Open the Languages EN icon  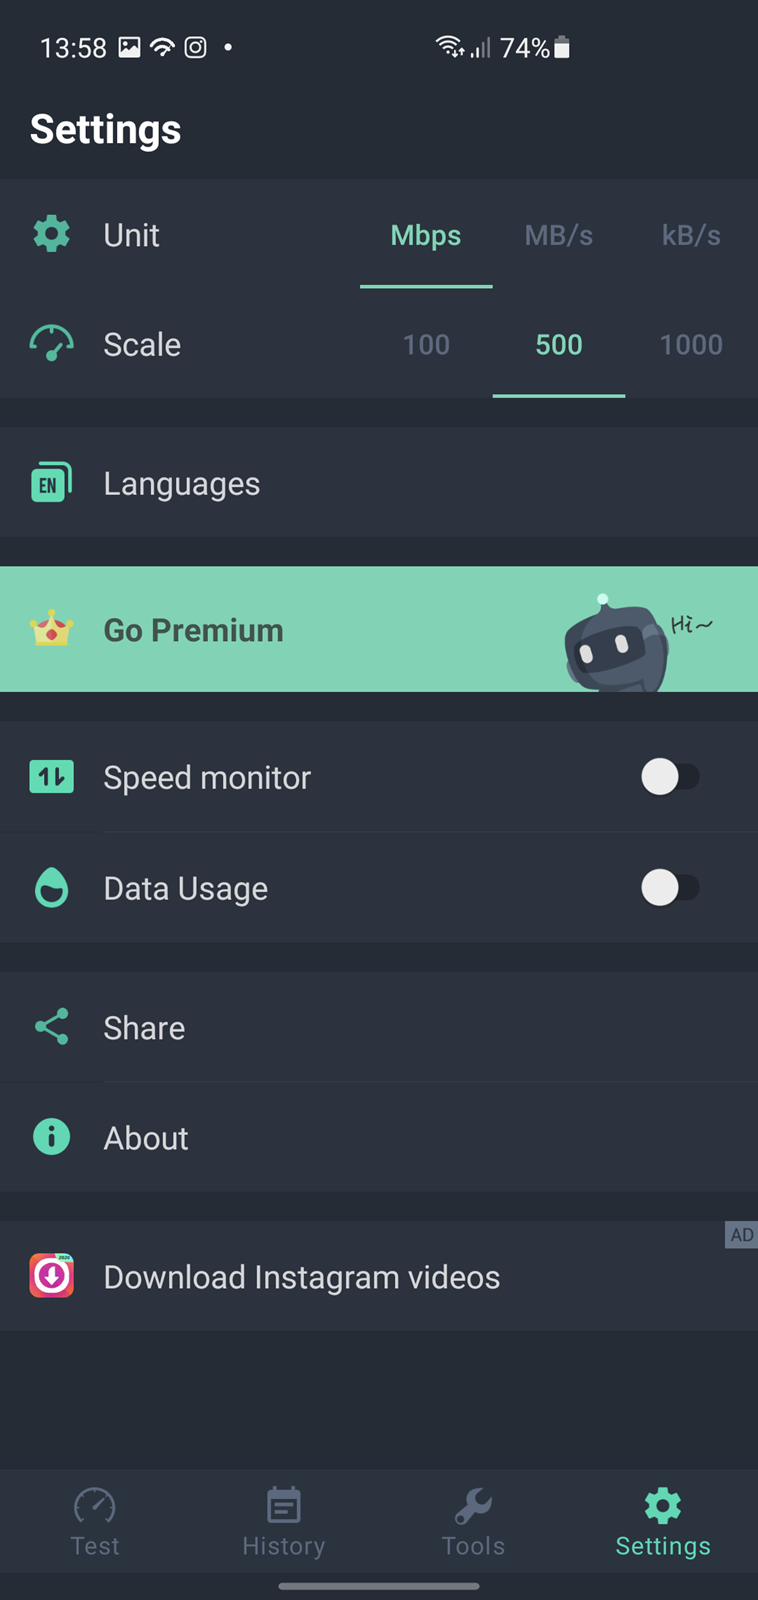pos(51,483)
